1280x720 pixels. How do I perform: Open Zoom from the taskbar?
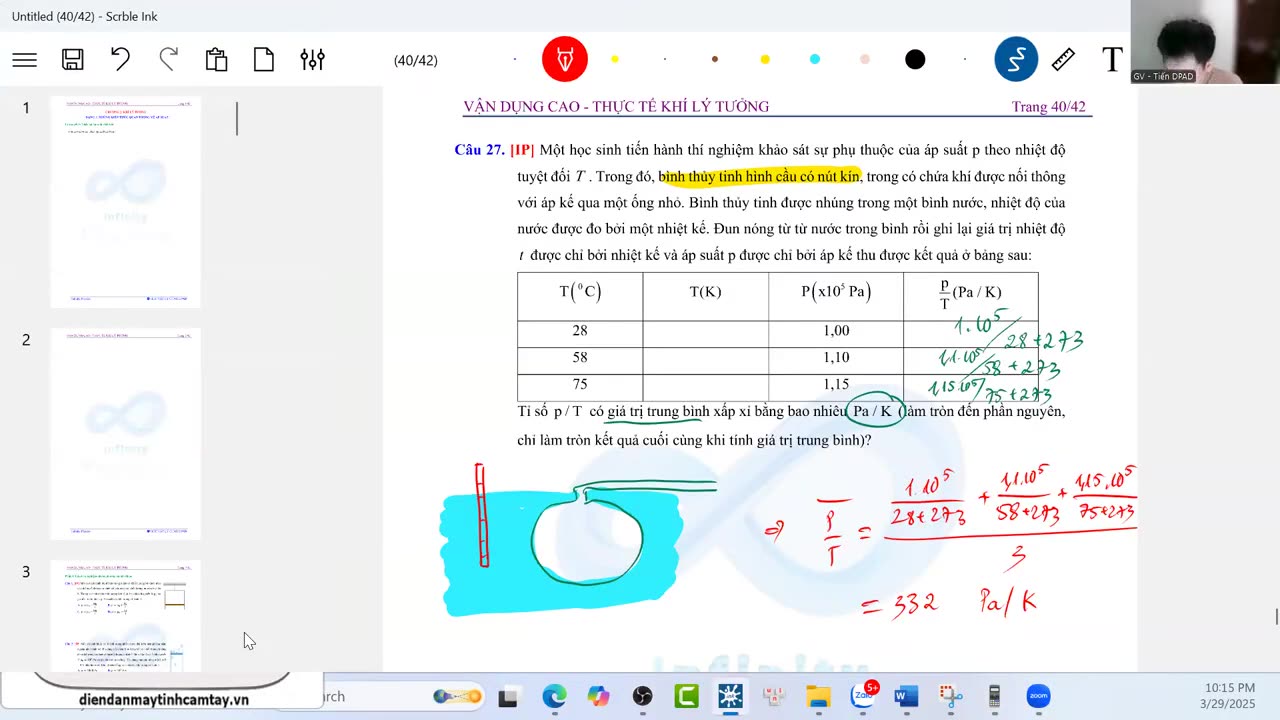point(1038,697)
